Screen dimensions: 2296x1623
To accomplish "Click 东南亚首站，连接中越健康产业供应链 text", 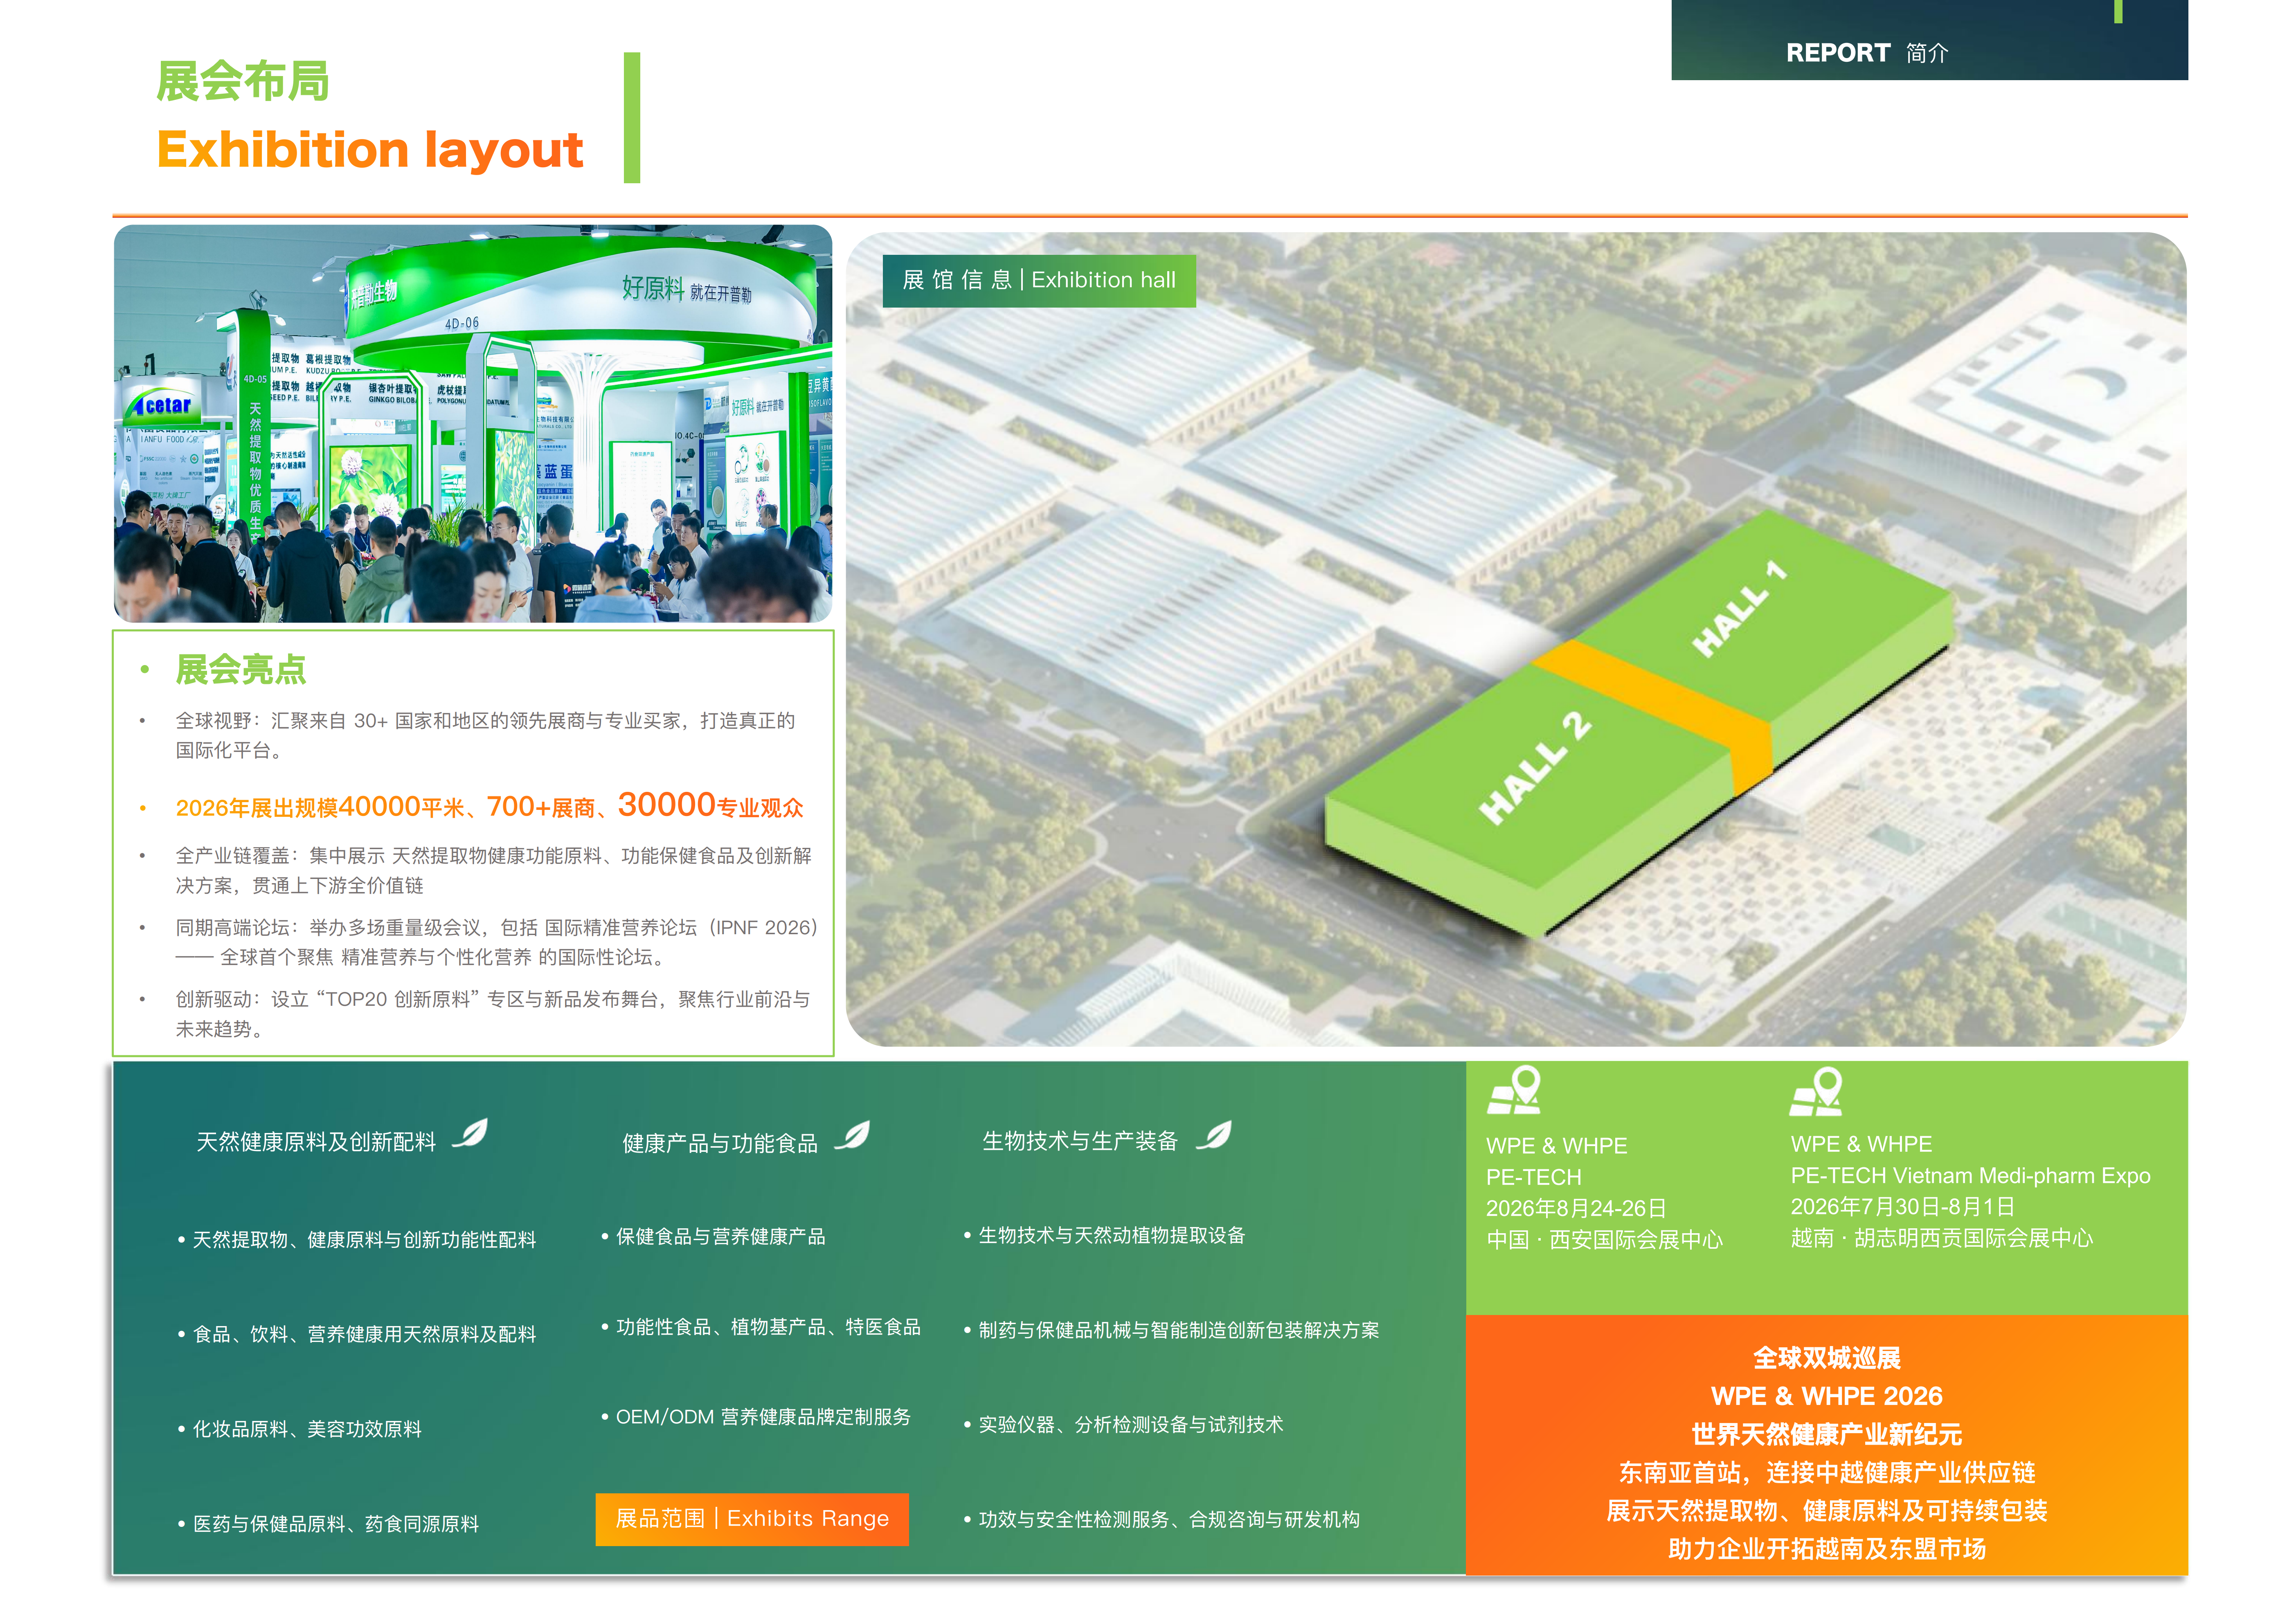I will click(x=1827, y=1472).
